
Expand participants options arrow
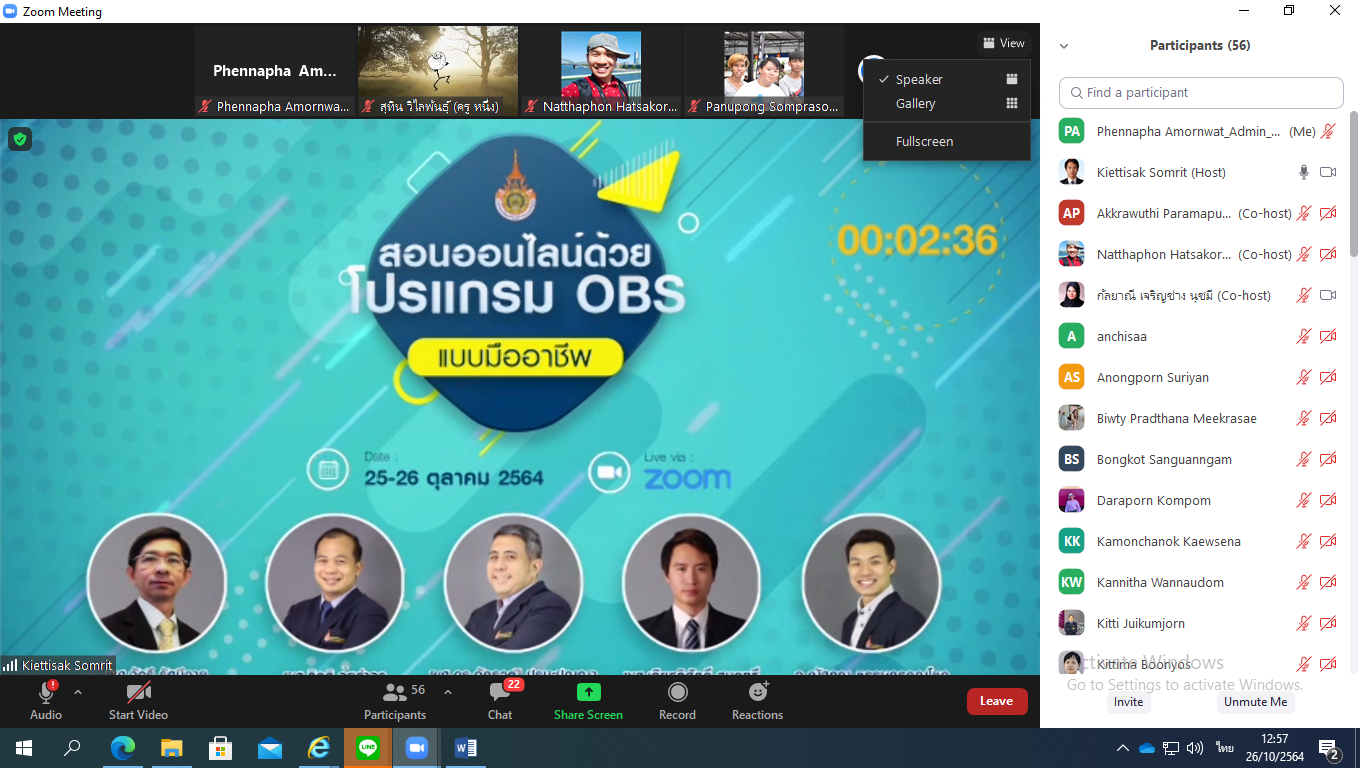[x=448, y=692]
